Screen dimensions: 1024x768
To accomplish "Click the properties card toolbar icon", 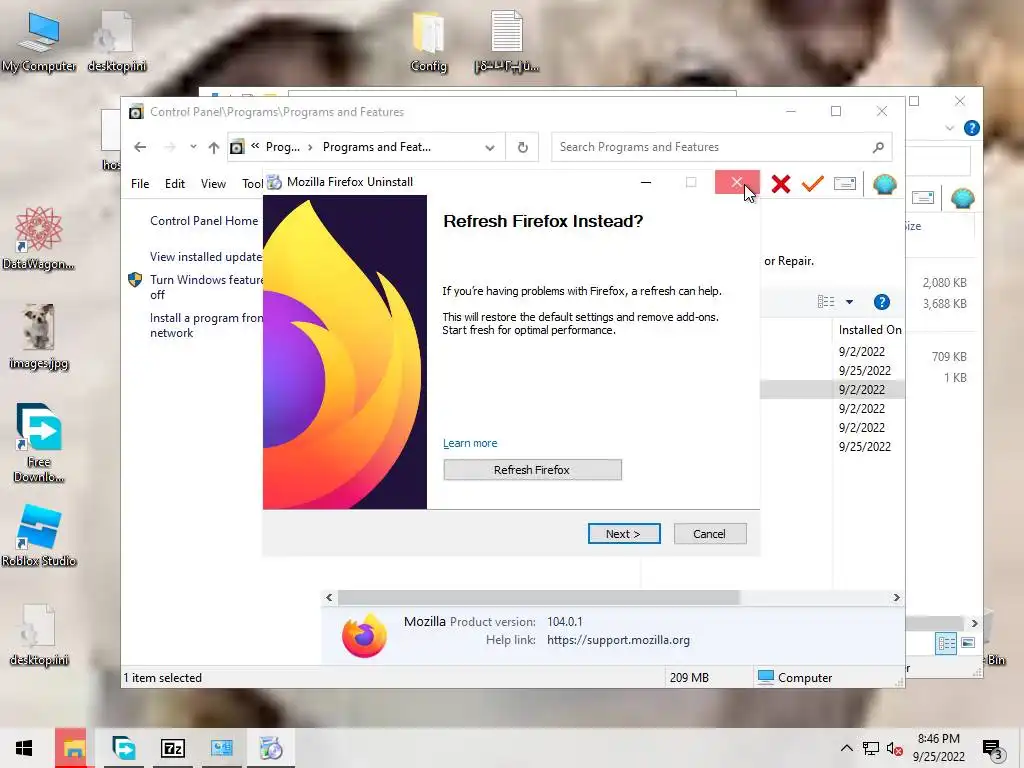I will point(844,184).
